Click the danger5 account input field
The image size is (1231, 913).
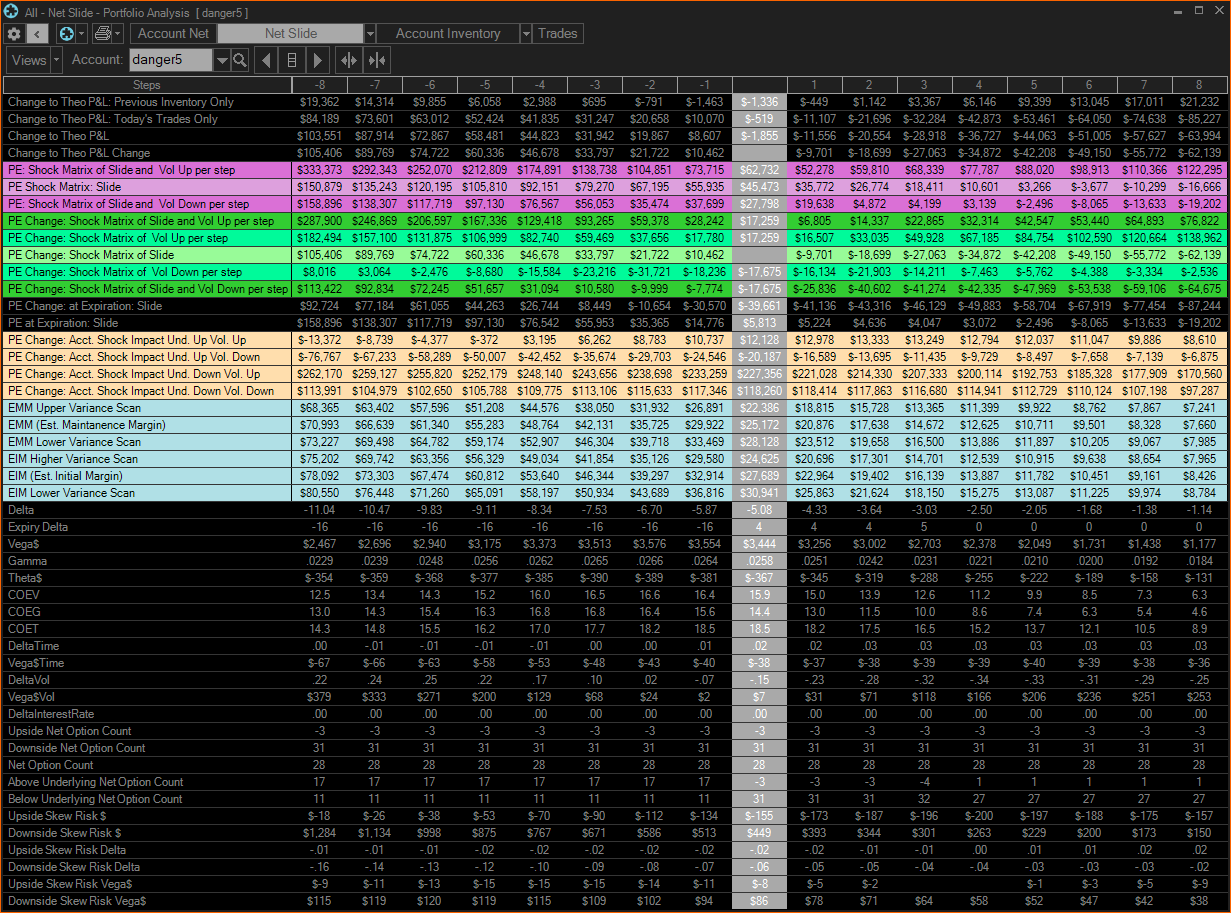click(x=170, y=60)
